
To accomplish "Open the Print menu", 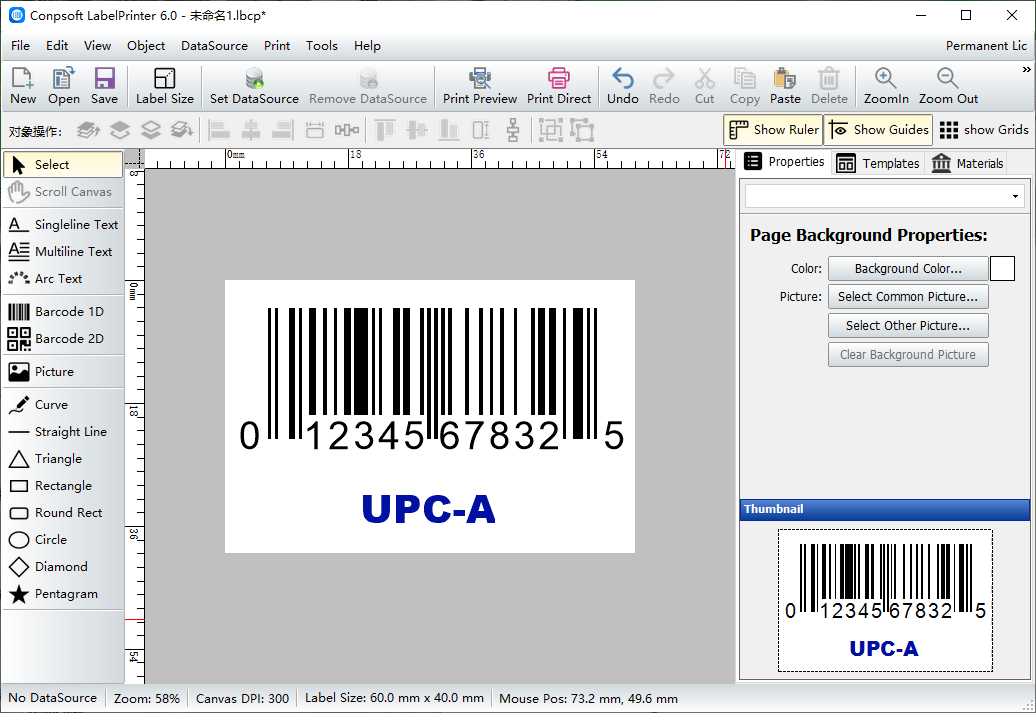I will click(277, 46).
